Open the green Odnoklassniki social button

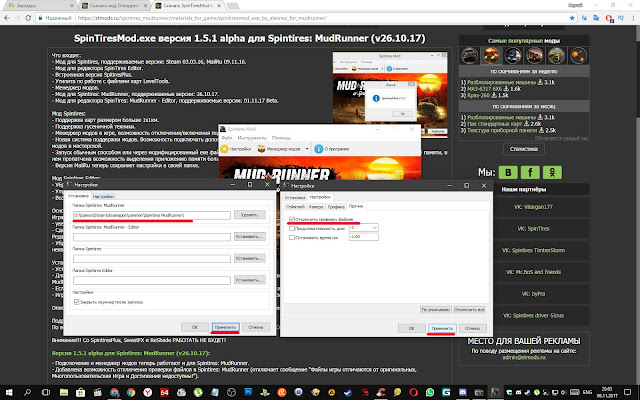pyautogui.click(x=552, y=172)
